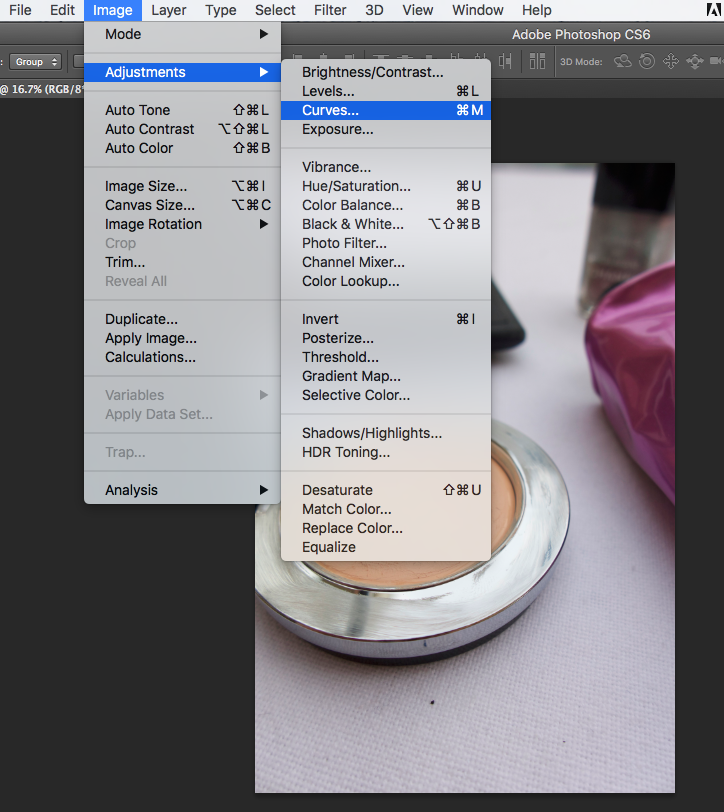This screenshot has height=812, width=724.
Task: Open the View menu
Action: click(417, 10)
